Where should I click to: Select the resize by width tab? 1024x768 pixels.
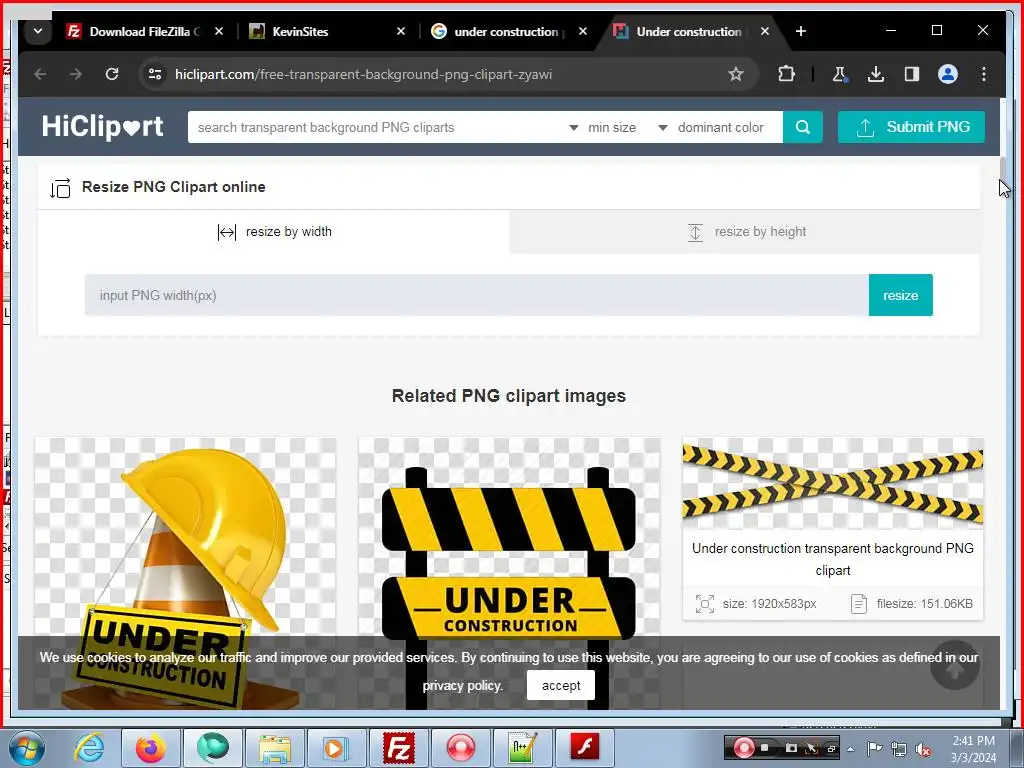click(x=274, y=232)
